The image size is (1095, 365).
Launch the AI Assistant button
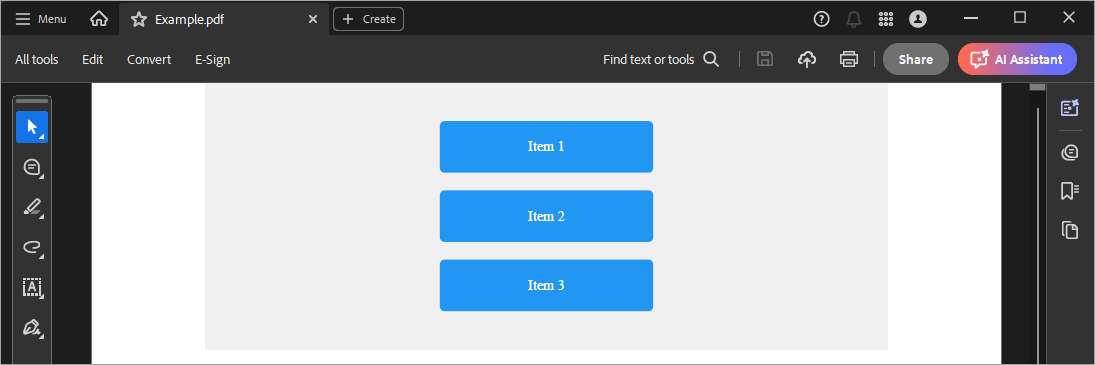[x=1019, y=59]
